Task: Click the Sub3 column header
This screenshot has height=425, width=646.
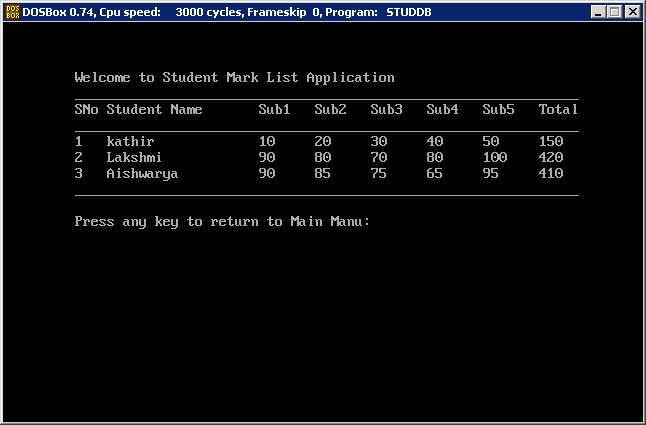Action: point(386,110)
